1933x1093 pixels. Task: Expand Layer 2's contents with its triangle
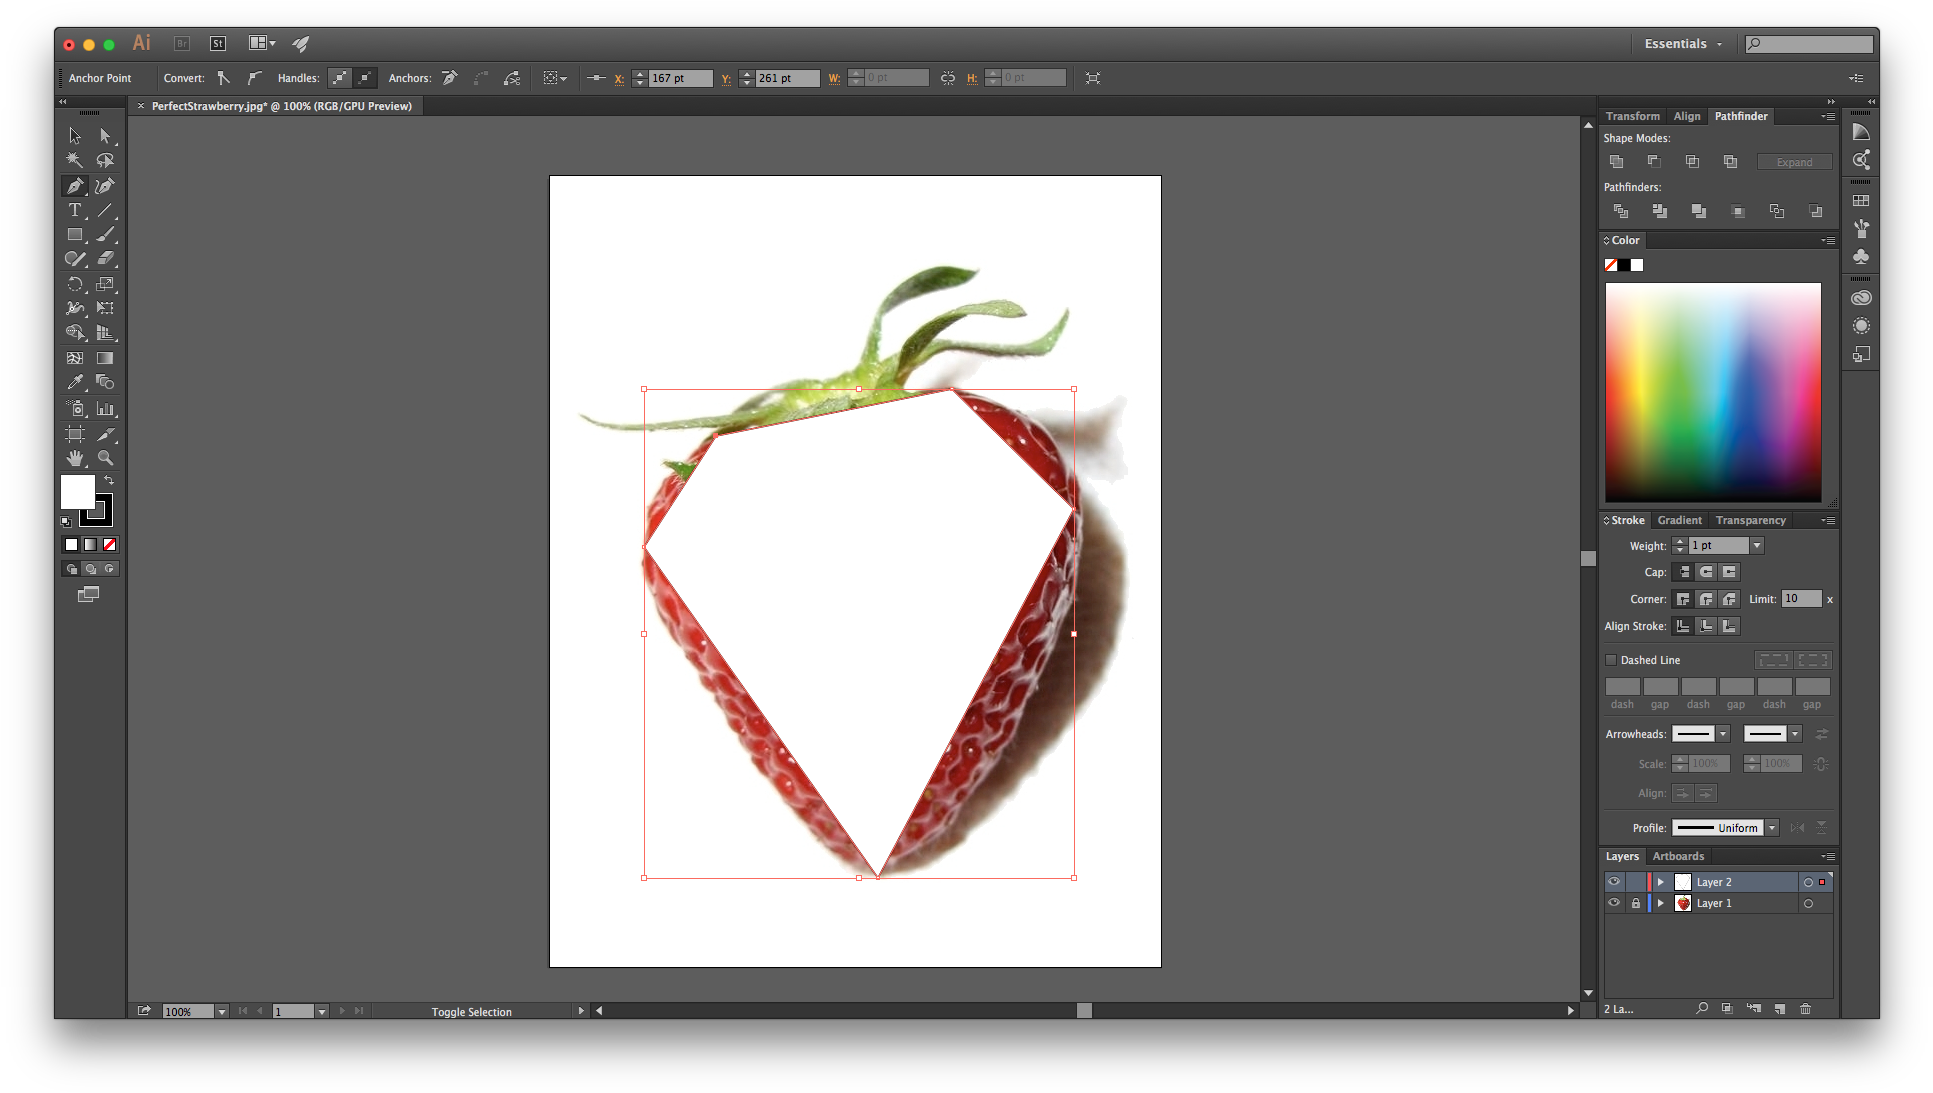(x=1660, y=881)
